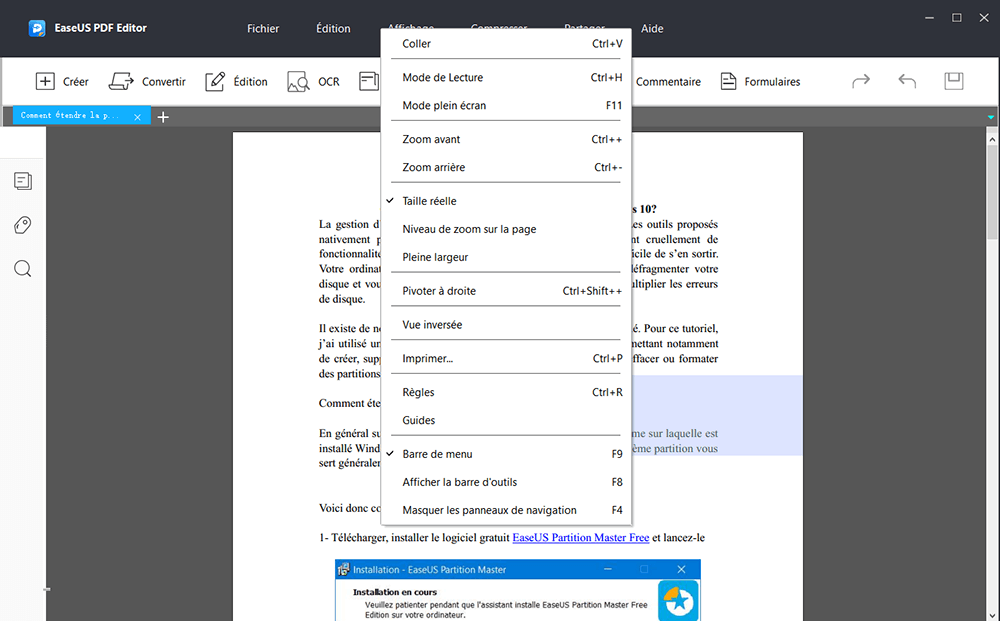Click the save floppy disk icon
The width and height of the screenshot is (1000, 621).
953,81
